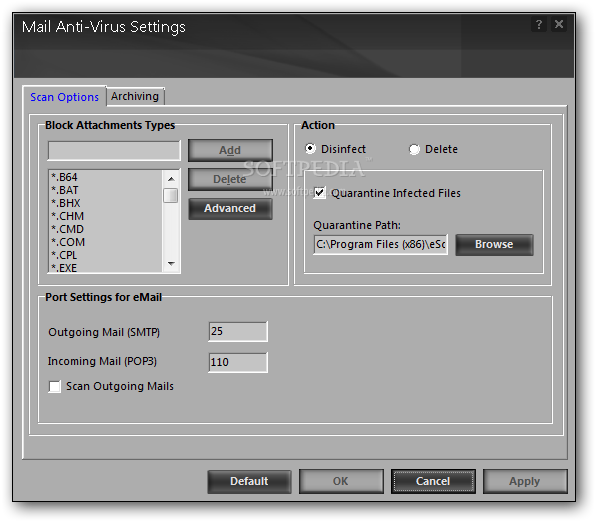596x522 pixels.
Task: Click the attachment list scroll up arrow
Action: (x=171, y=179)
